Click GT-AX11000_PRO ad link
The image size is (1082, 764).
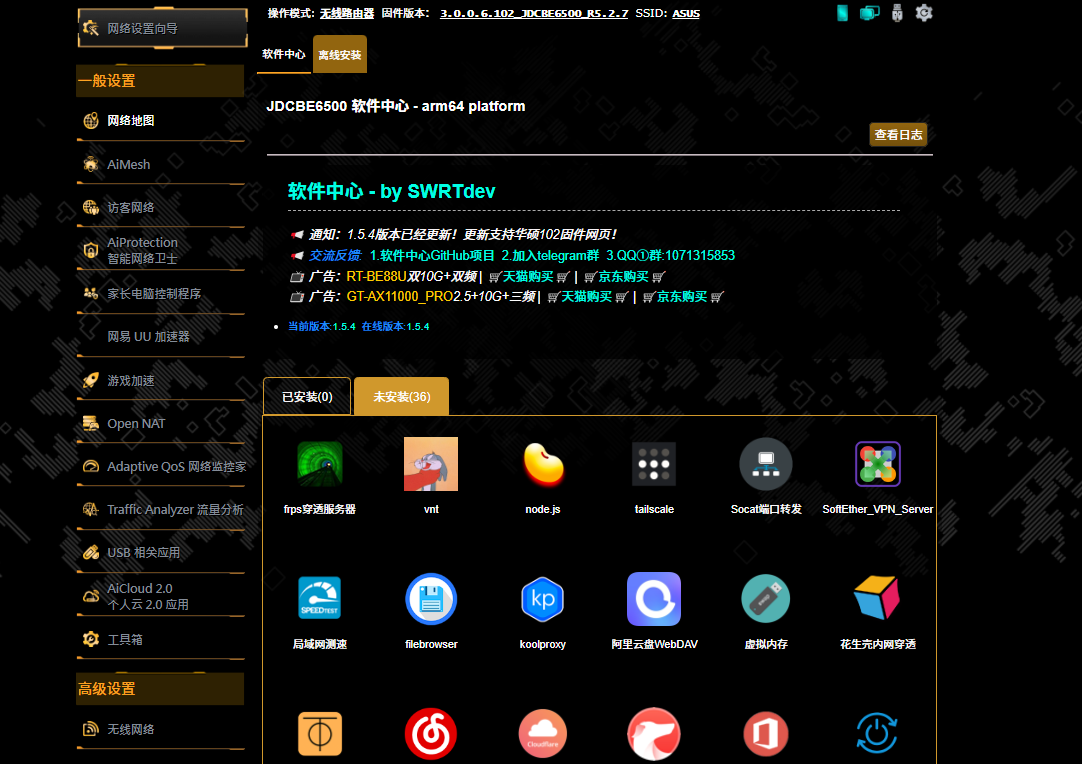tap(400, 297)
